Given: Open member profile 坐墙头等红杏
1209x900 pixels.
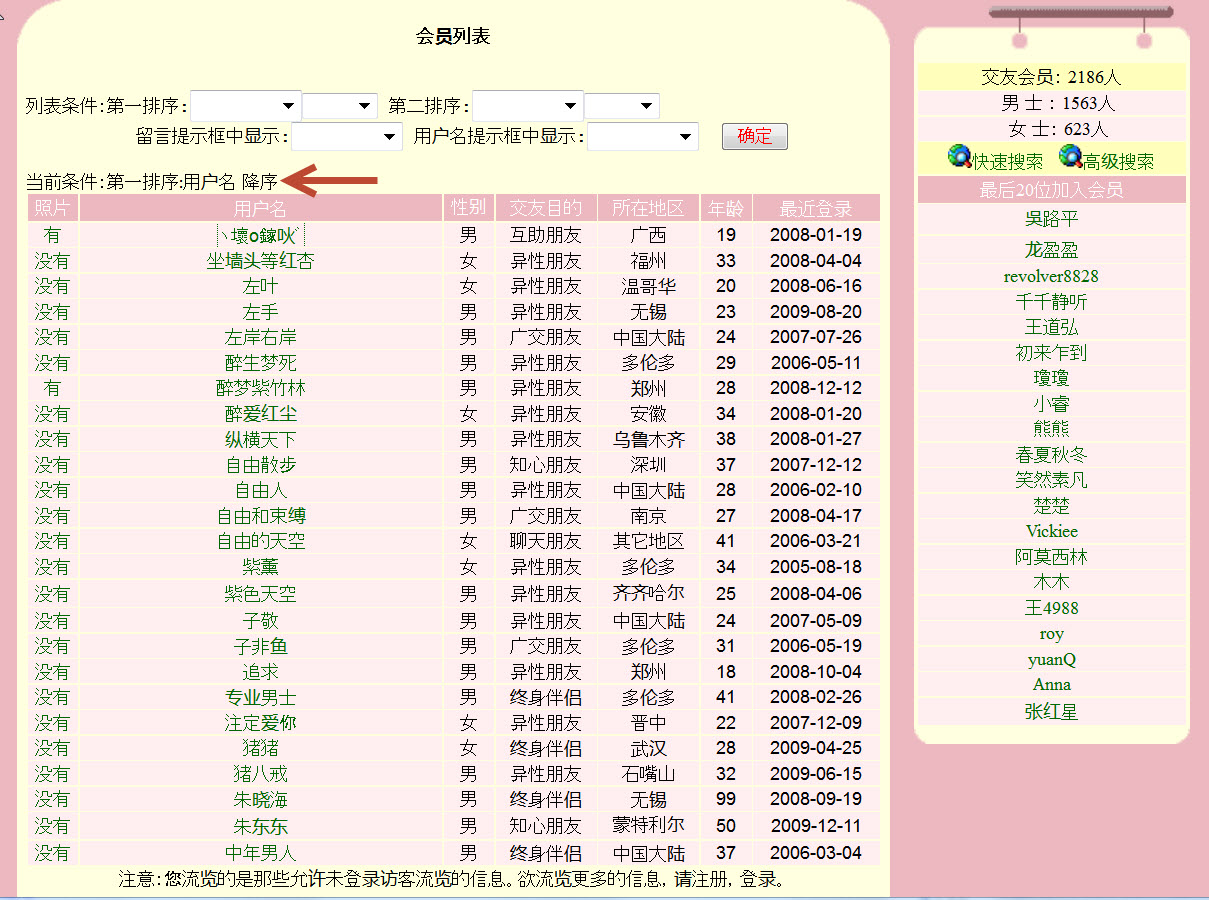Looking at the screenshot, I should [260, 261].
